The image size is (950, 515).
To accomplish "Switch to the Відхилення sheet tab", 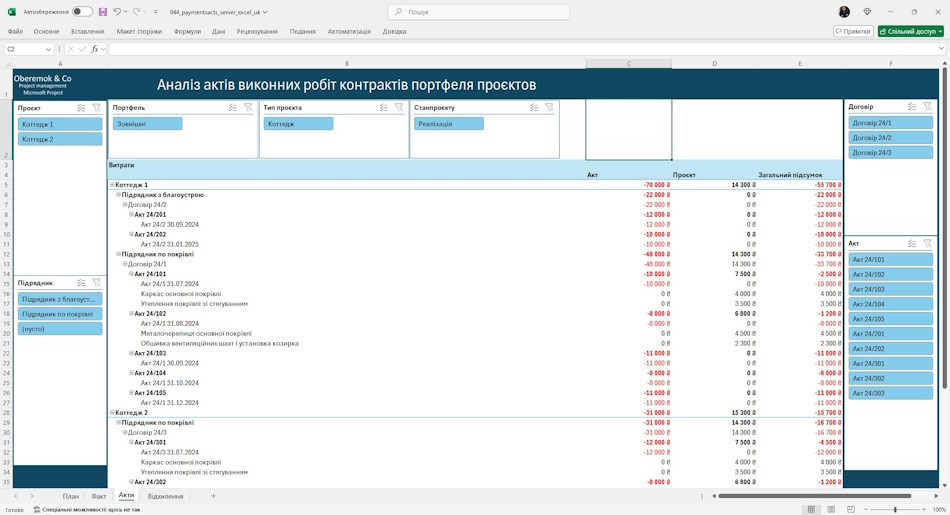I will [165, 496].
